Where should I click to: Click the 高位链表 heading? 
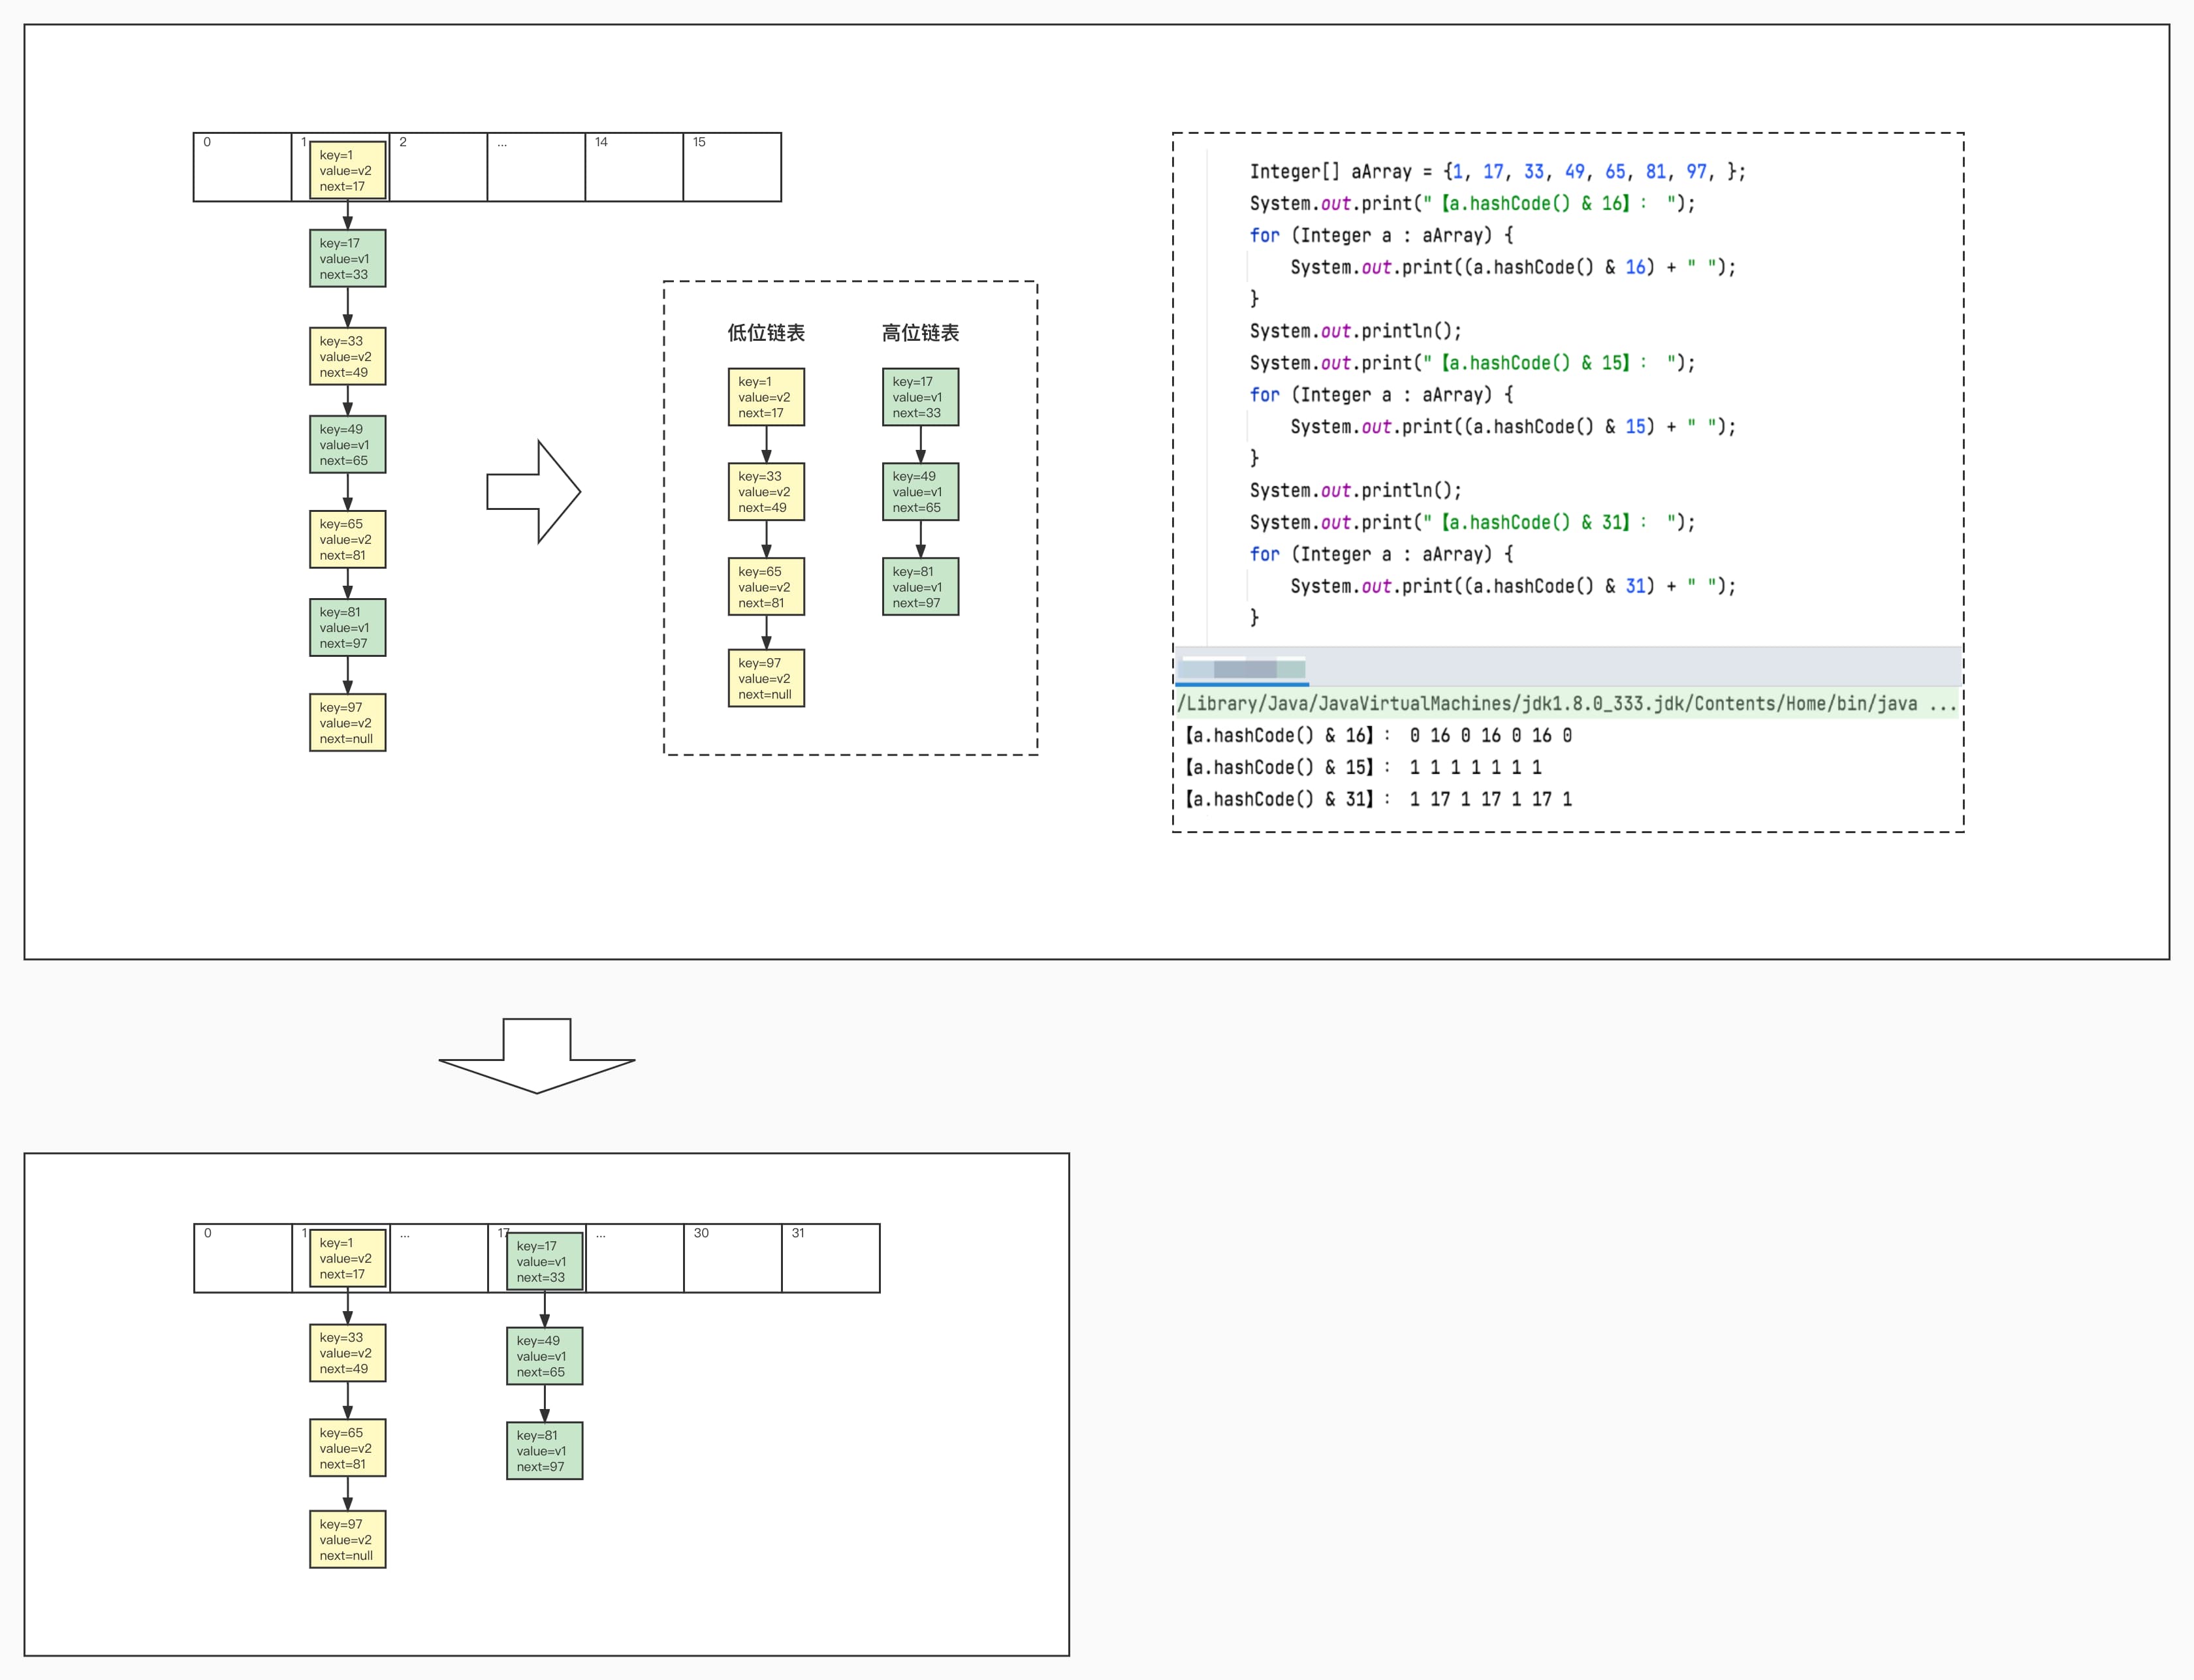point(920,333)
